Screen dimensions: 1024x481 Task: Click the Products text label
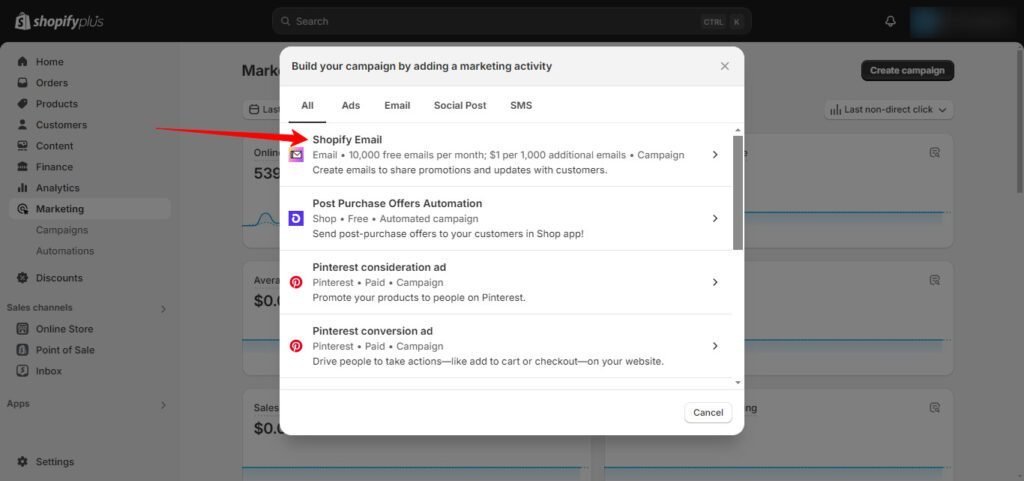coord(57,104)
